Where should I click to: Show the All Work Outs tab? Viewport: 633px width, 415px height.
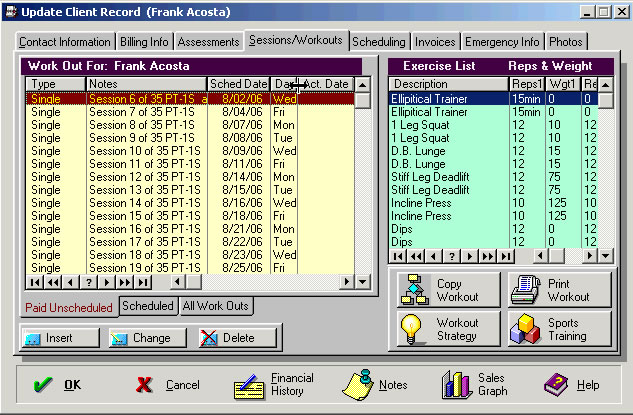tap(216, 306)
